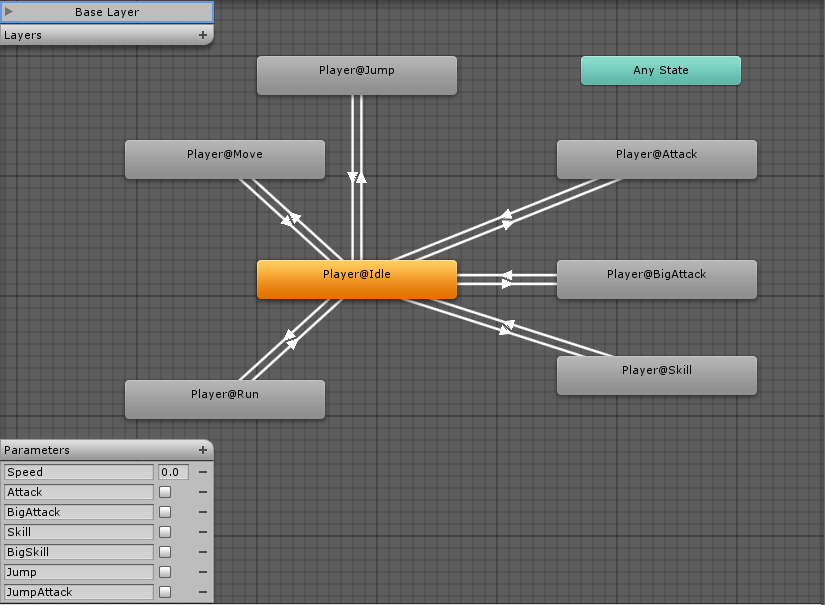
Task: Add a new parameter with plus icon
Action: point(203,450)
